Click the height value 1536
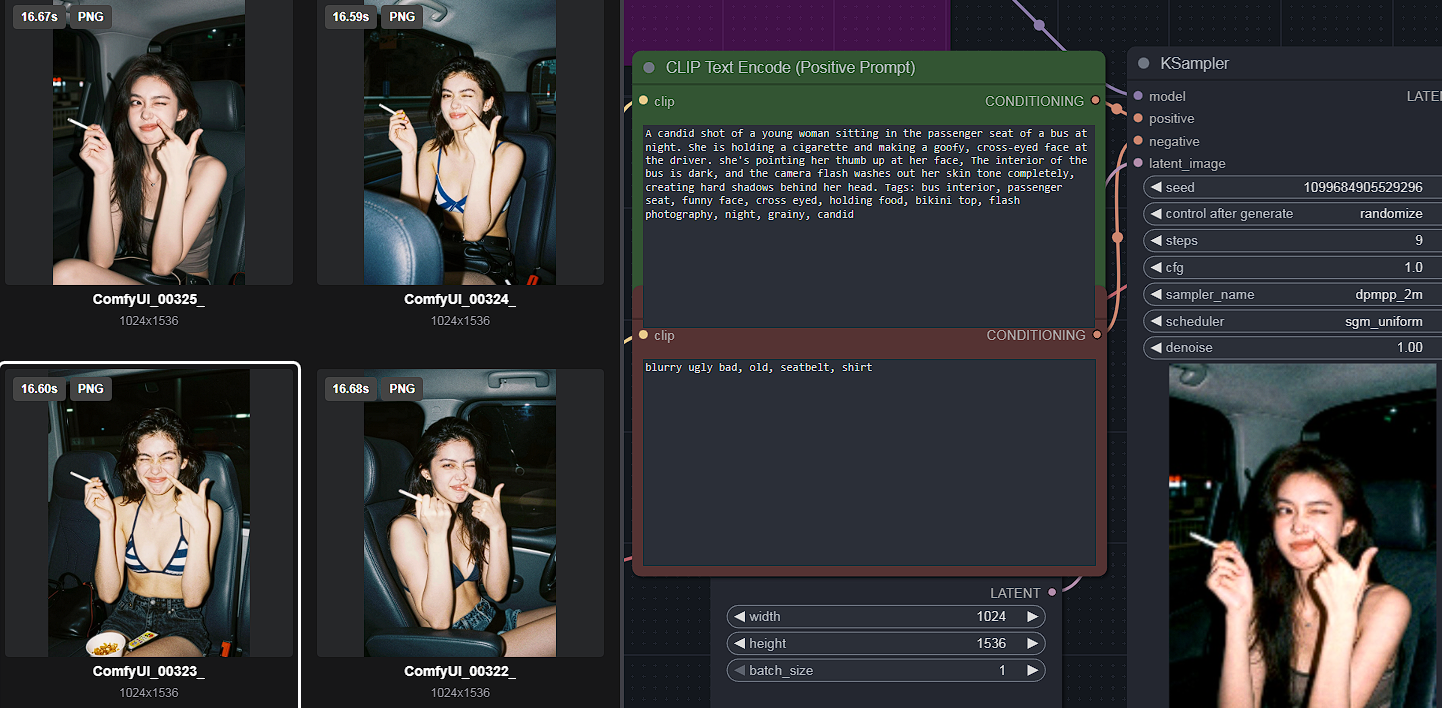Viewport: 1442px width, 708px height. click(x=991, y=643)
